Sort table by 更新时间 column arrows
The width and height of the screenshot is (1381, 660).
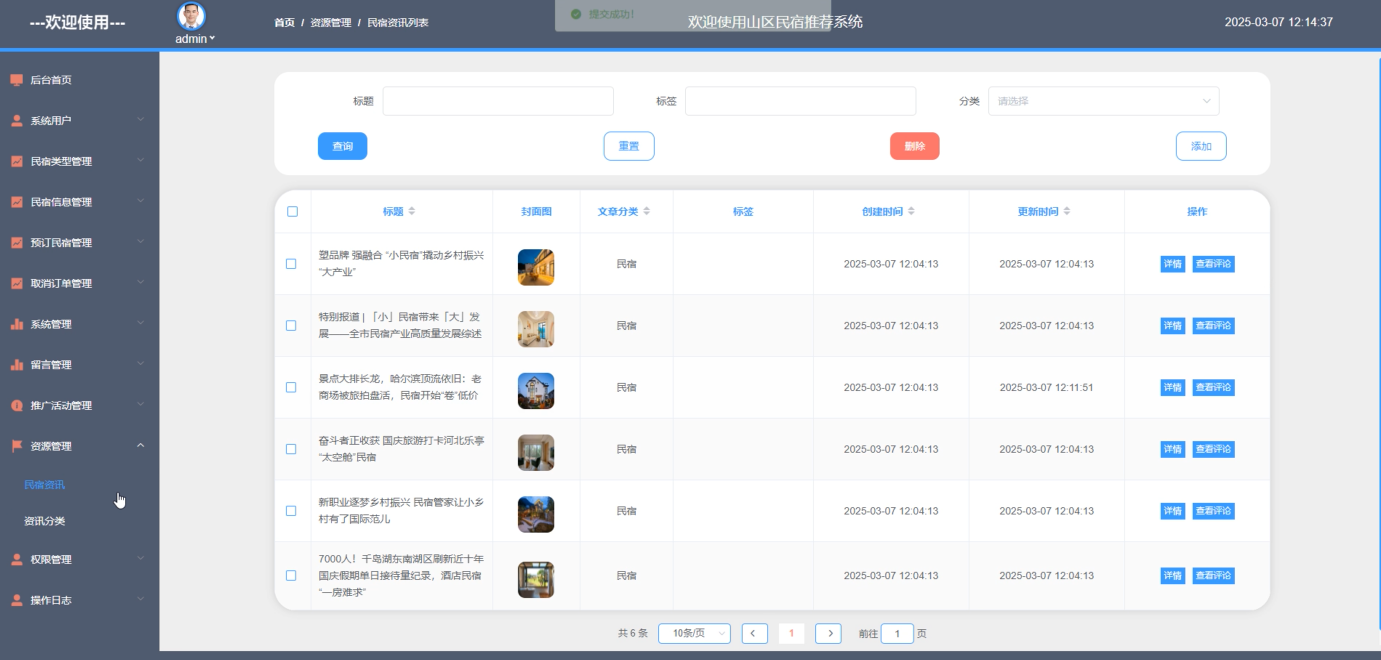[x=1067, y=212]
